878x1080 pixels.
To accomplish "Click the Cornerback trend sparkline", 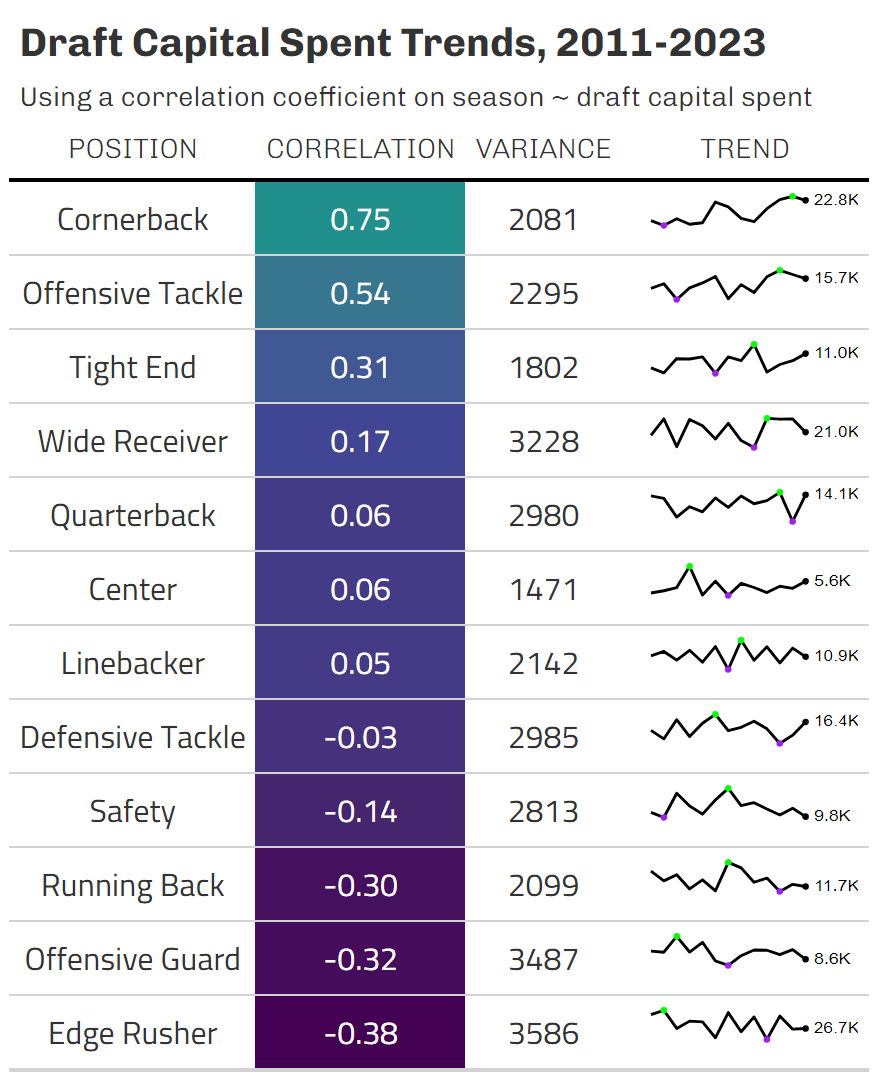I will pyautogui.click(x=729, y=211).
